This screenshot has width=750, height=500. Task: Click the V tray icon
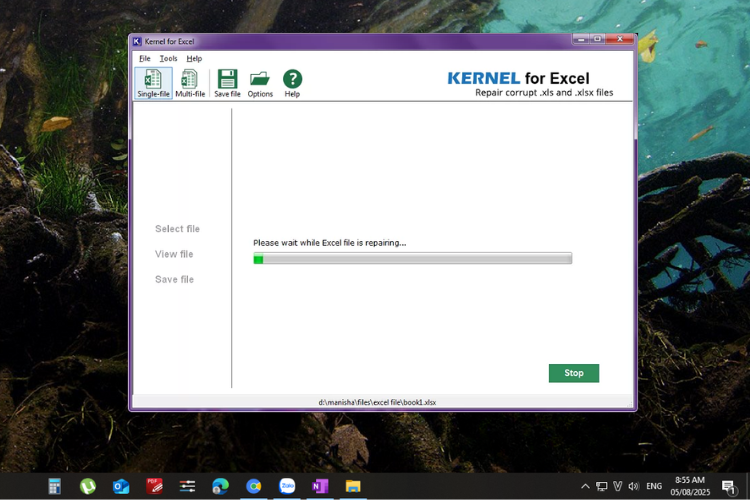618,487
